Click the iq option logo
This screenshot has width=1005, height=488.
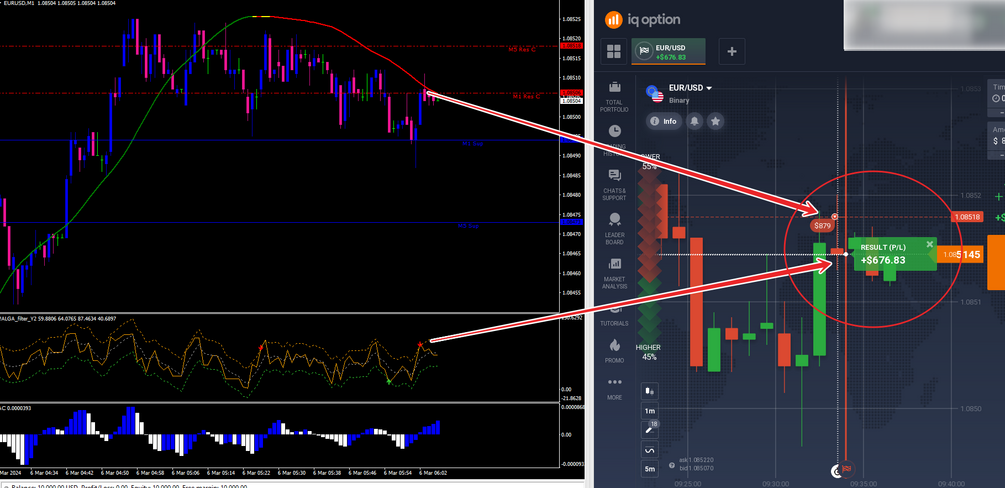click(x=643, y=20)
